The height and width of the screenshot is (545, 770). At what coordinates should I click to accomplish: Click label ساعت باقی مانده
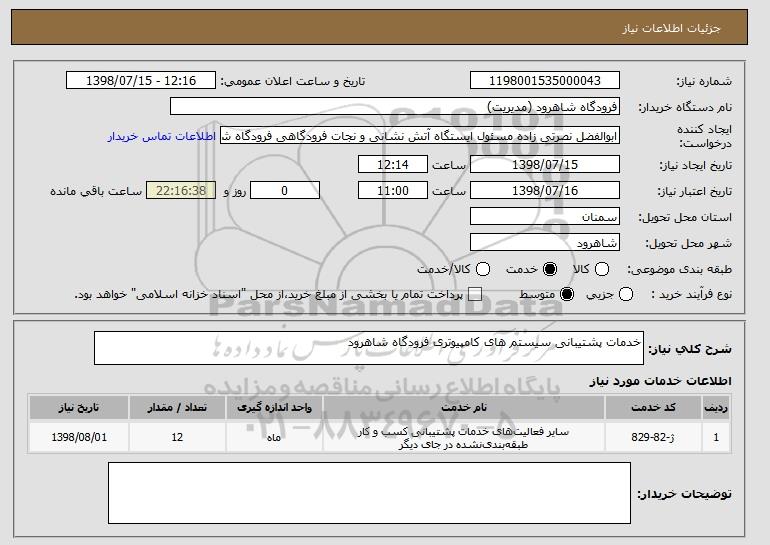pyautogui.click(x=96, y=191)
